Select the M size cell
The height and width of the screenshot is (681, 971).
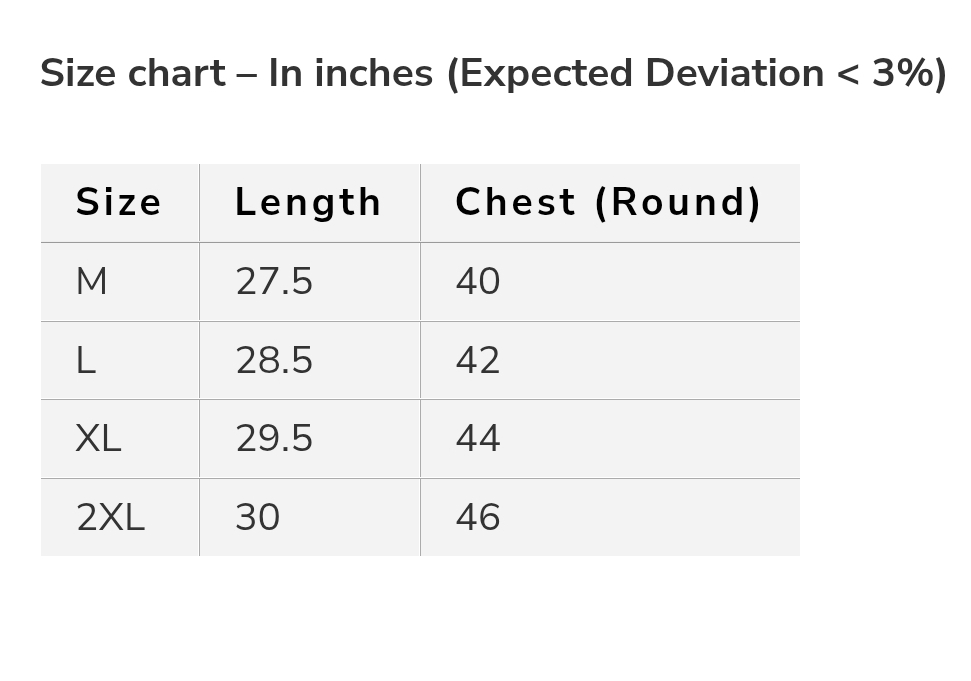tap(91, 282)
